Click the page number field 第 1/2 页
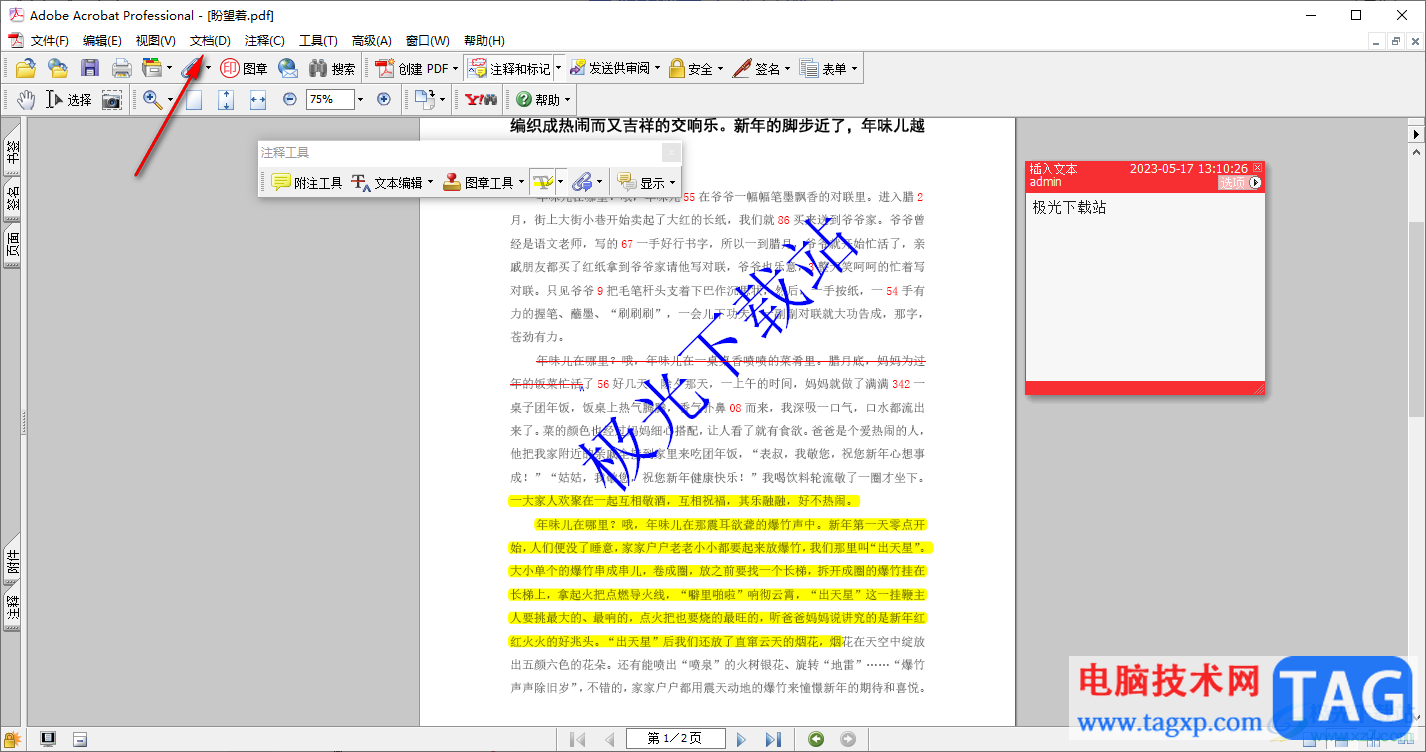Screen dimensions: 1426x752 [675, 739]
